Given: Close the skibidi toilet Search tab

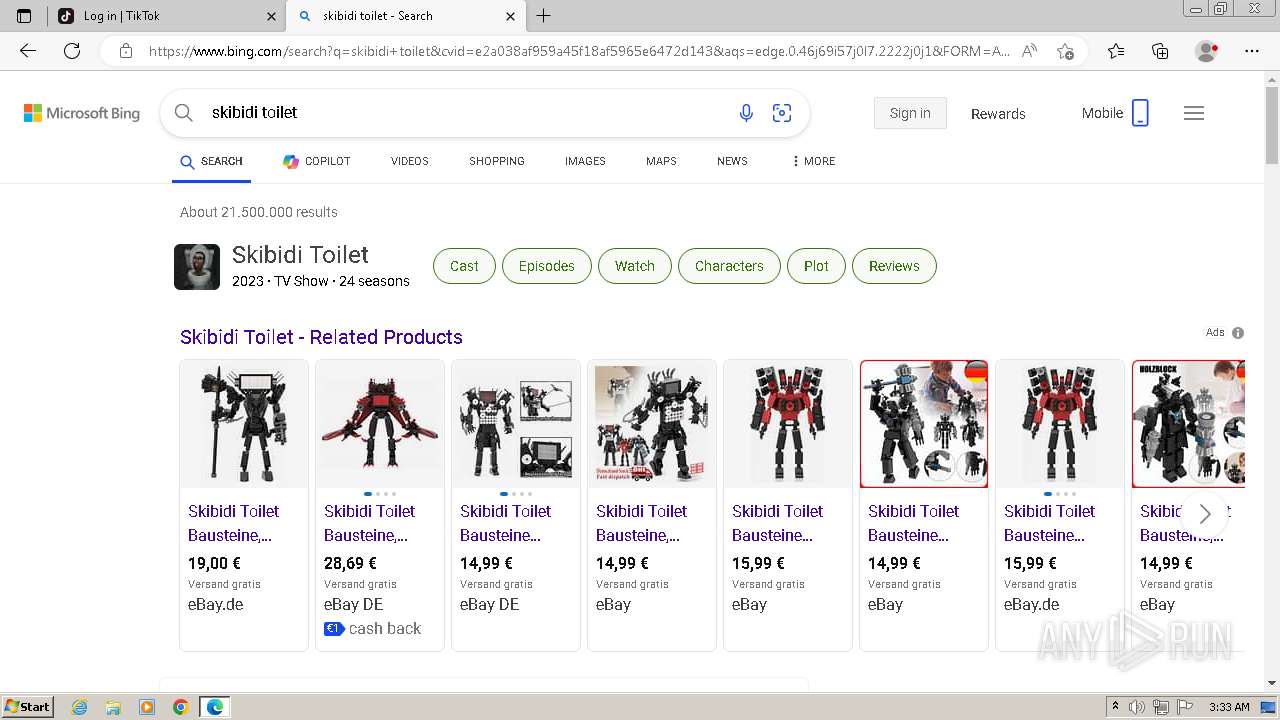Looking at the screenshot, I should click(x=510, y=16).
